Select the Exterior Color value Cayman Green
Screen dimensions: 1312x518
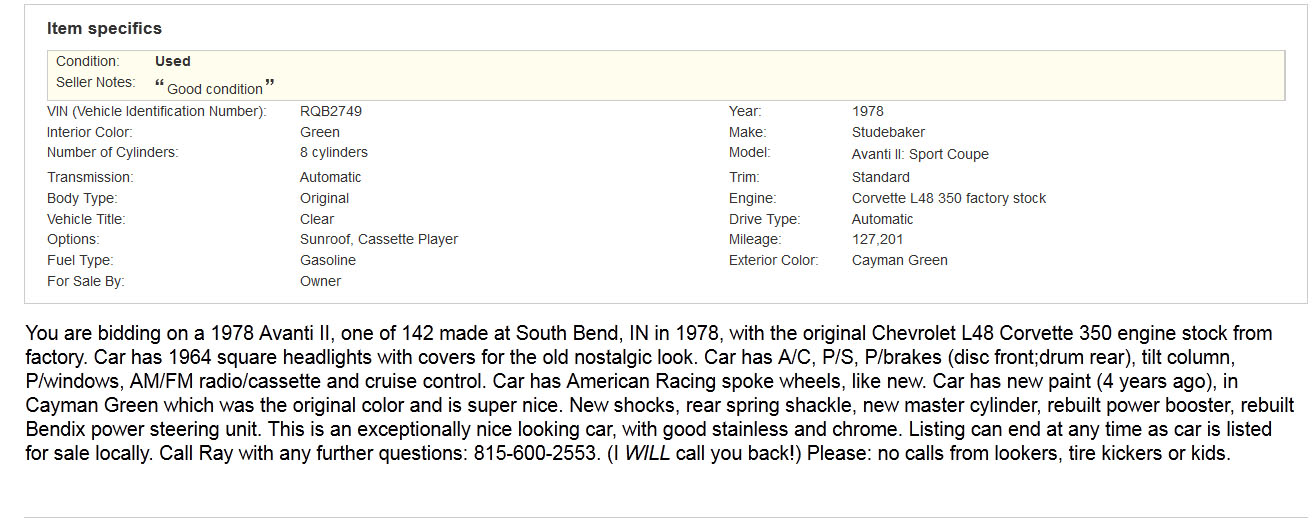(900, 260)
